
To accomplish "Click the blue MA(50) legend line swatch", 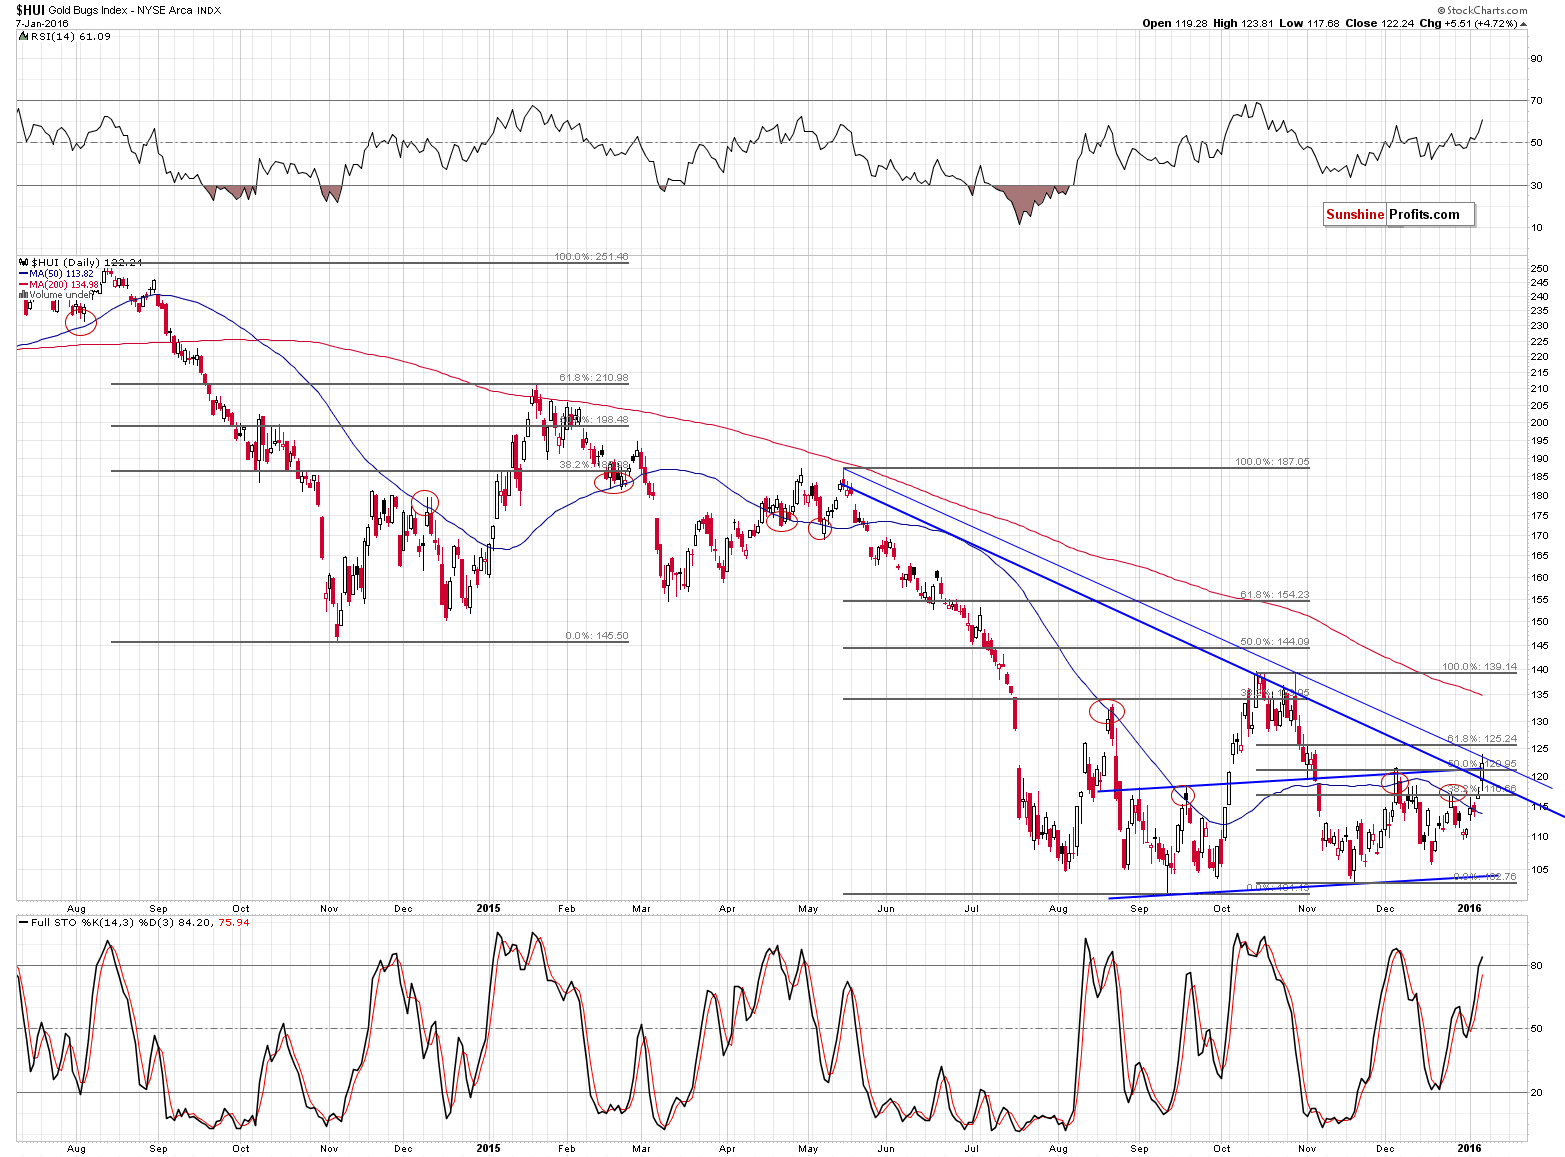I will (x=23, y=274).
